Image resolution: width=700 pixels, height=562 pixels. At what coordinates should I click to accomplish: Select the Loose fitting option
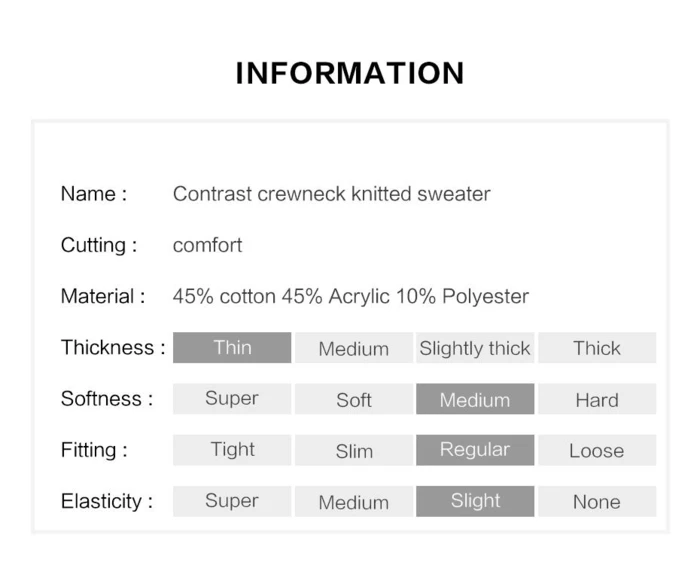pos(597,450)
